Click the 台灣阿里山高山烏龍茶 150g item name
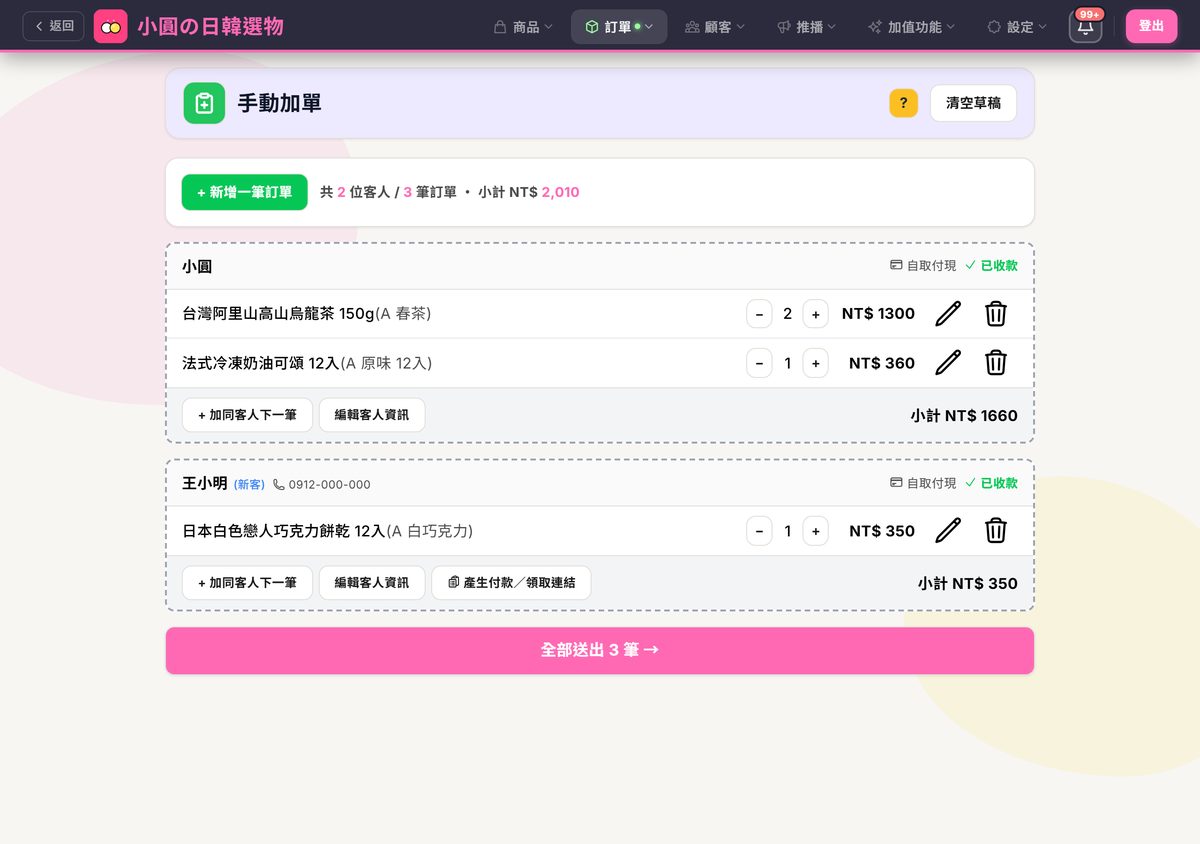The width and height of the screenshot is (1200, 844). [278, 314]
